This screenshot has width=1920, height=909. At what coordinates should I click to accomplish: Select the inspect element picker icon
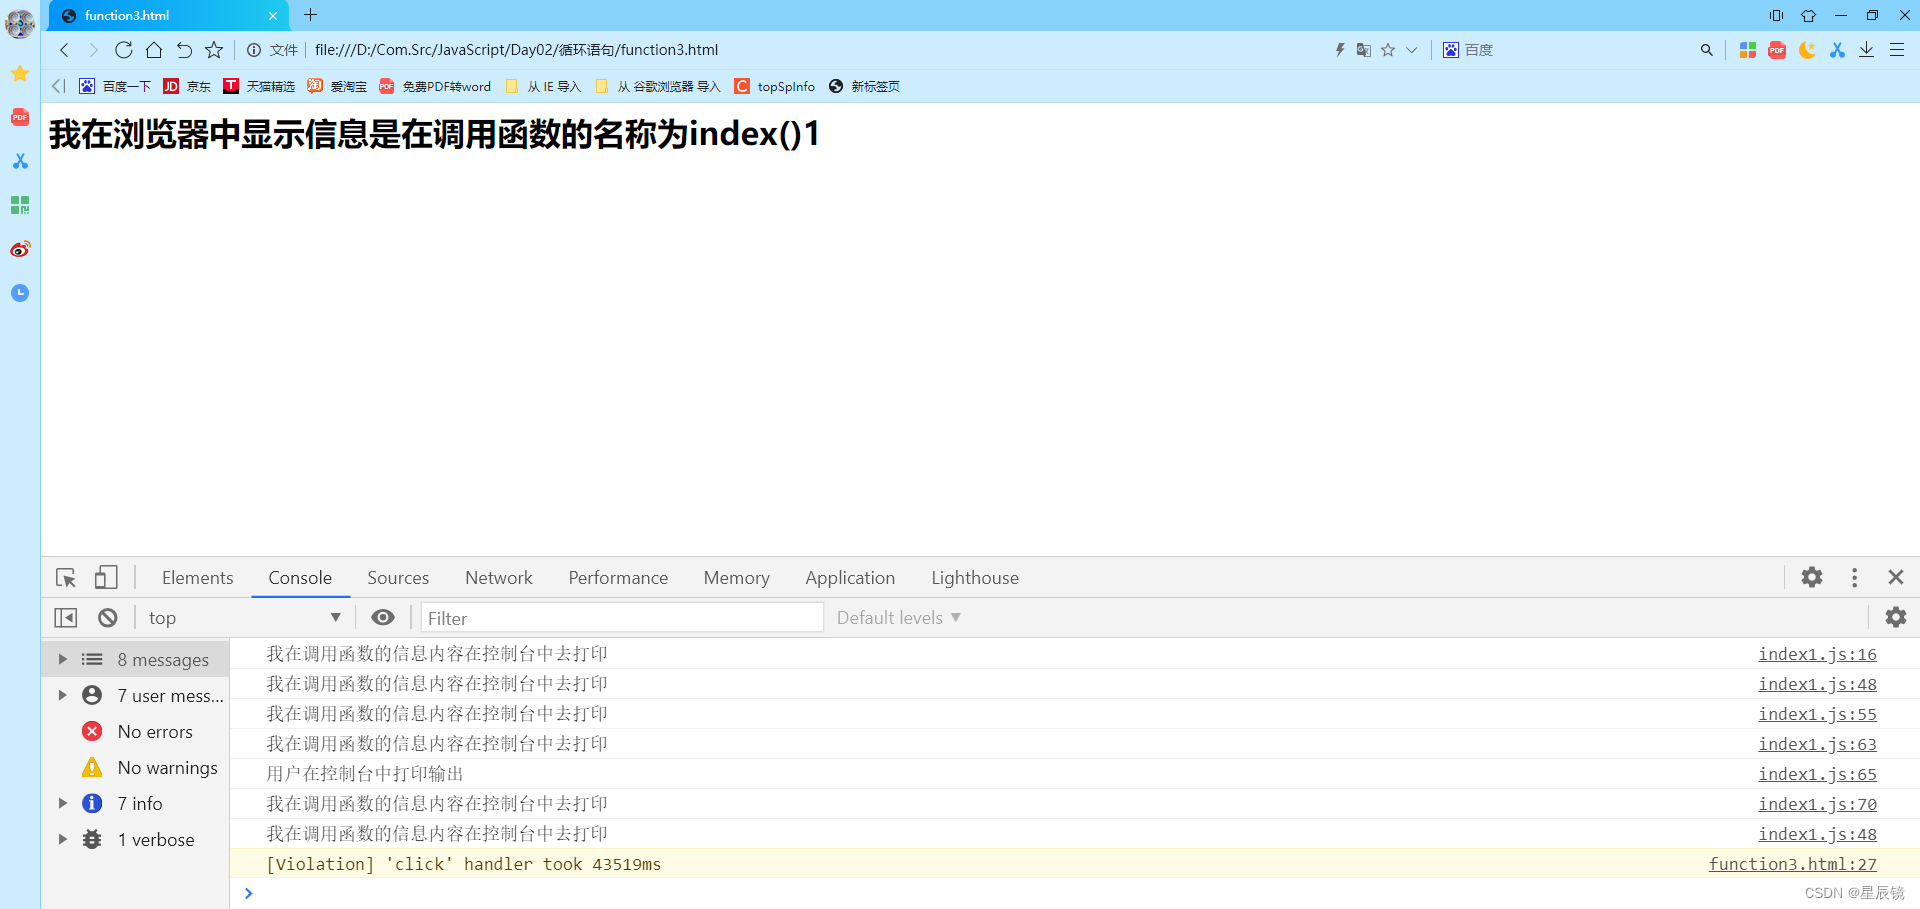coord(66,578)
